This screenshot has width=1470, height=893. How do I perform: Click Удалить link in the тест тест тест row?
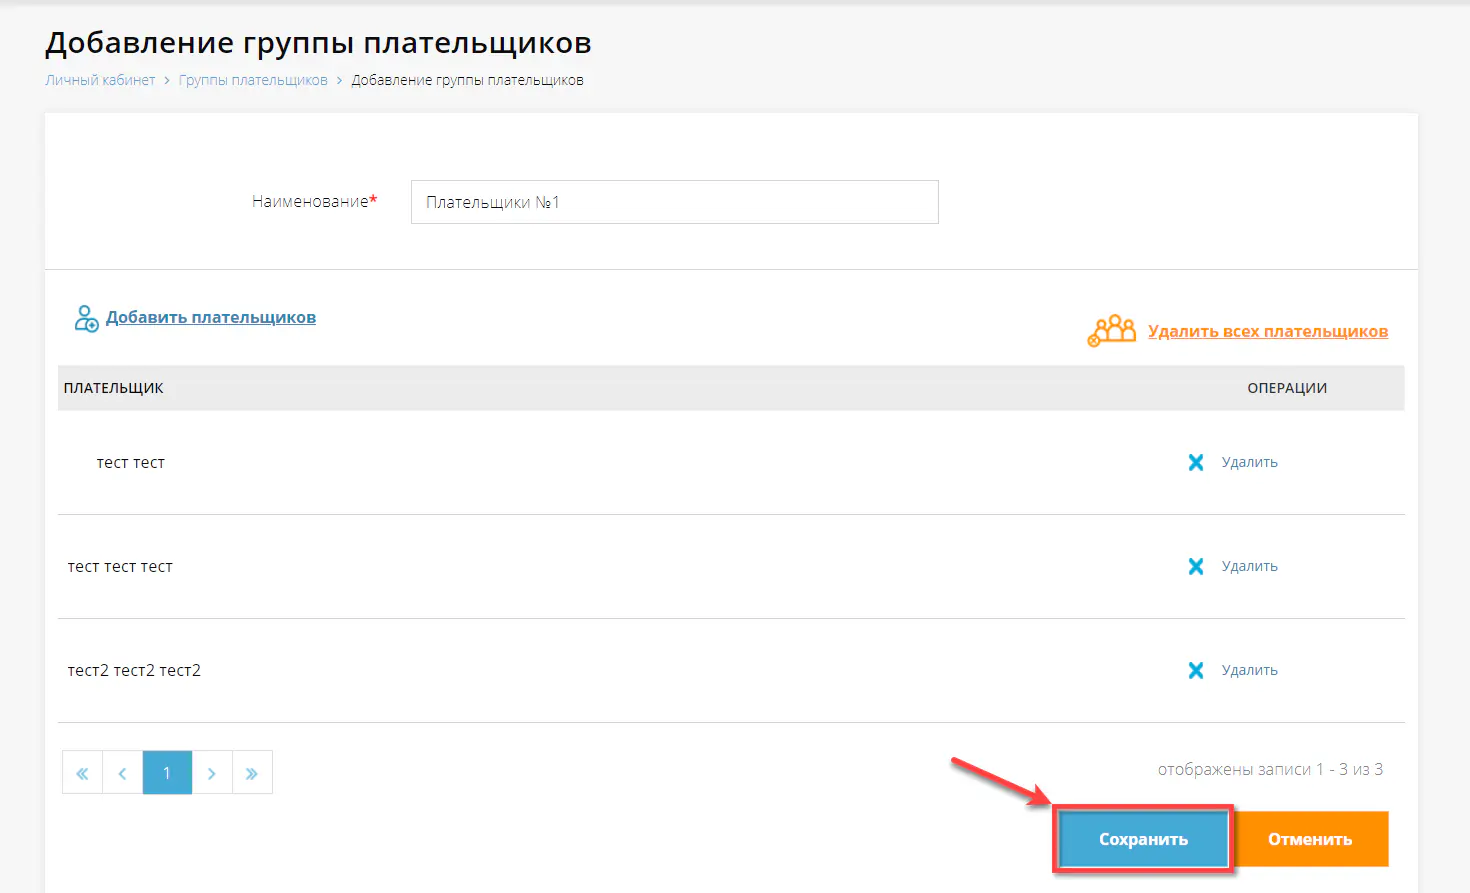(x=1250, y=565)
